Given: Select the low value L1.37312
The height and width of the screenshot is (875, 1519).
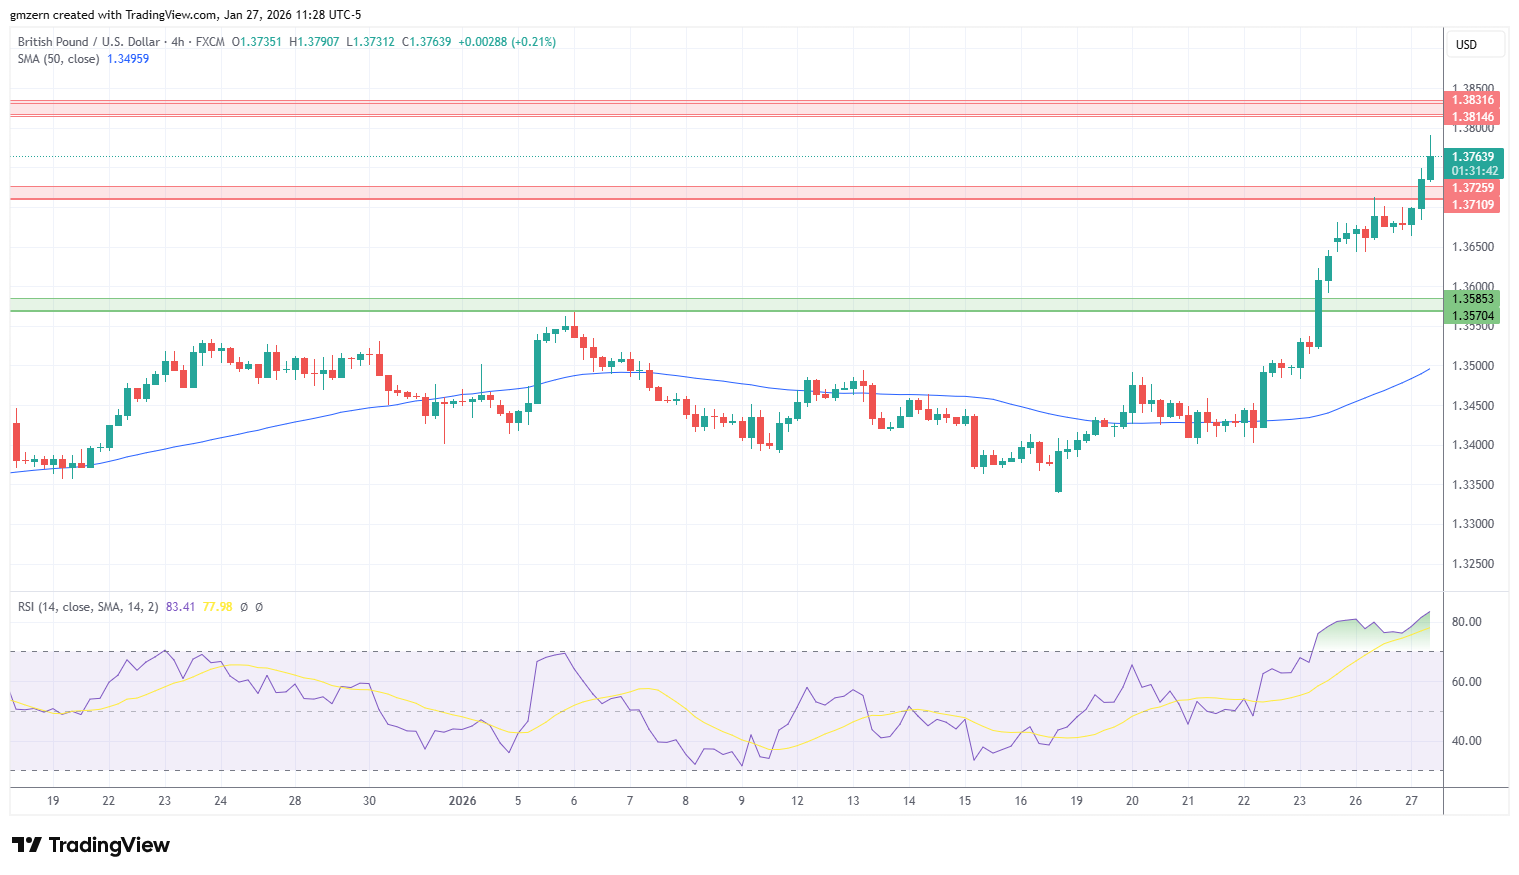Looking at the screenshot, I should pyautogui.click(x=370, y=42).
